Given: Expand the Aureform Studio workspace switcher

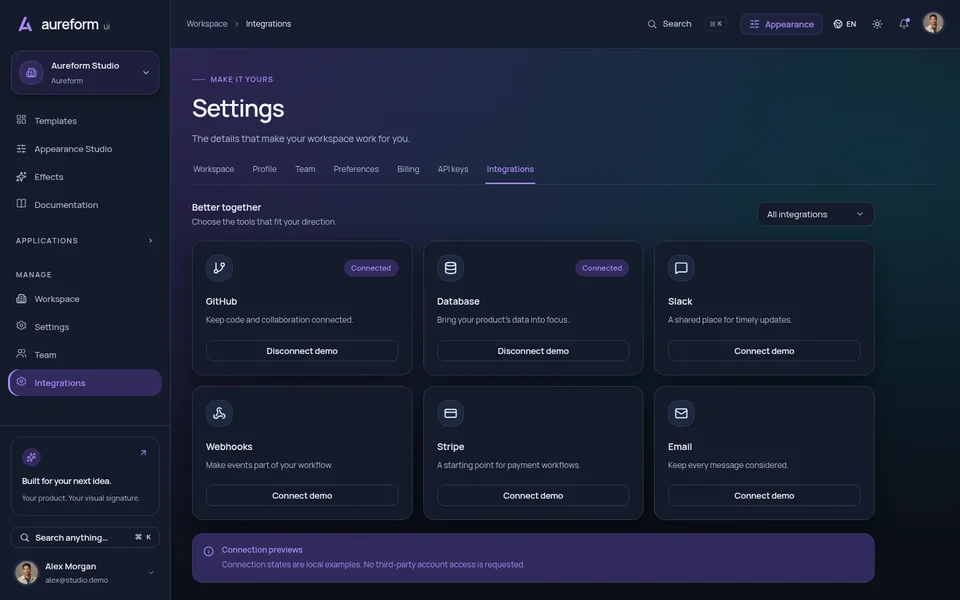Looking at the screenshot, I should pos(85,73).
